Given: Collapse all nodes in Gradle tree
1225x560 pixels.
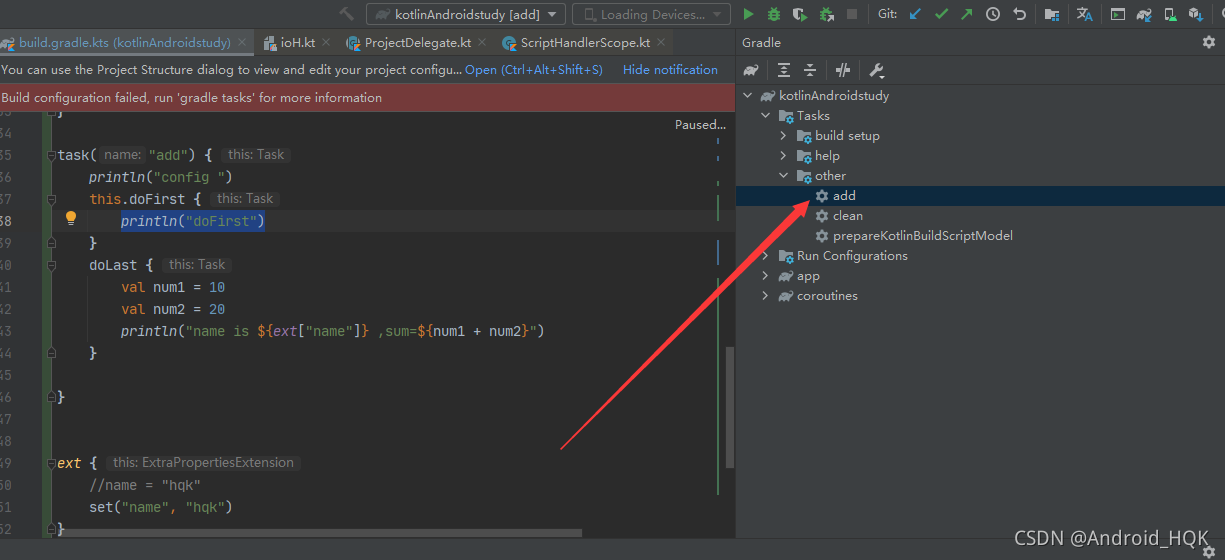Looking at the screenshot, I should coord(810,70).
